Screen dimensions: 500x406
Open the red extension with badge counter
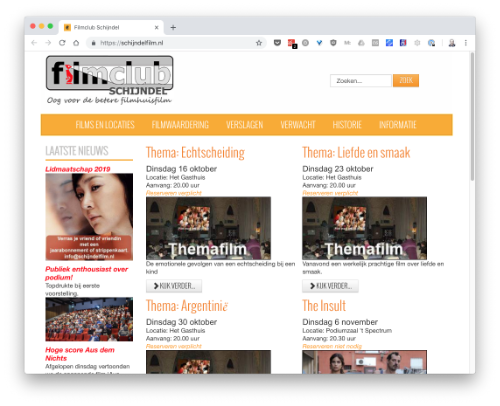[x=292, y=43]
